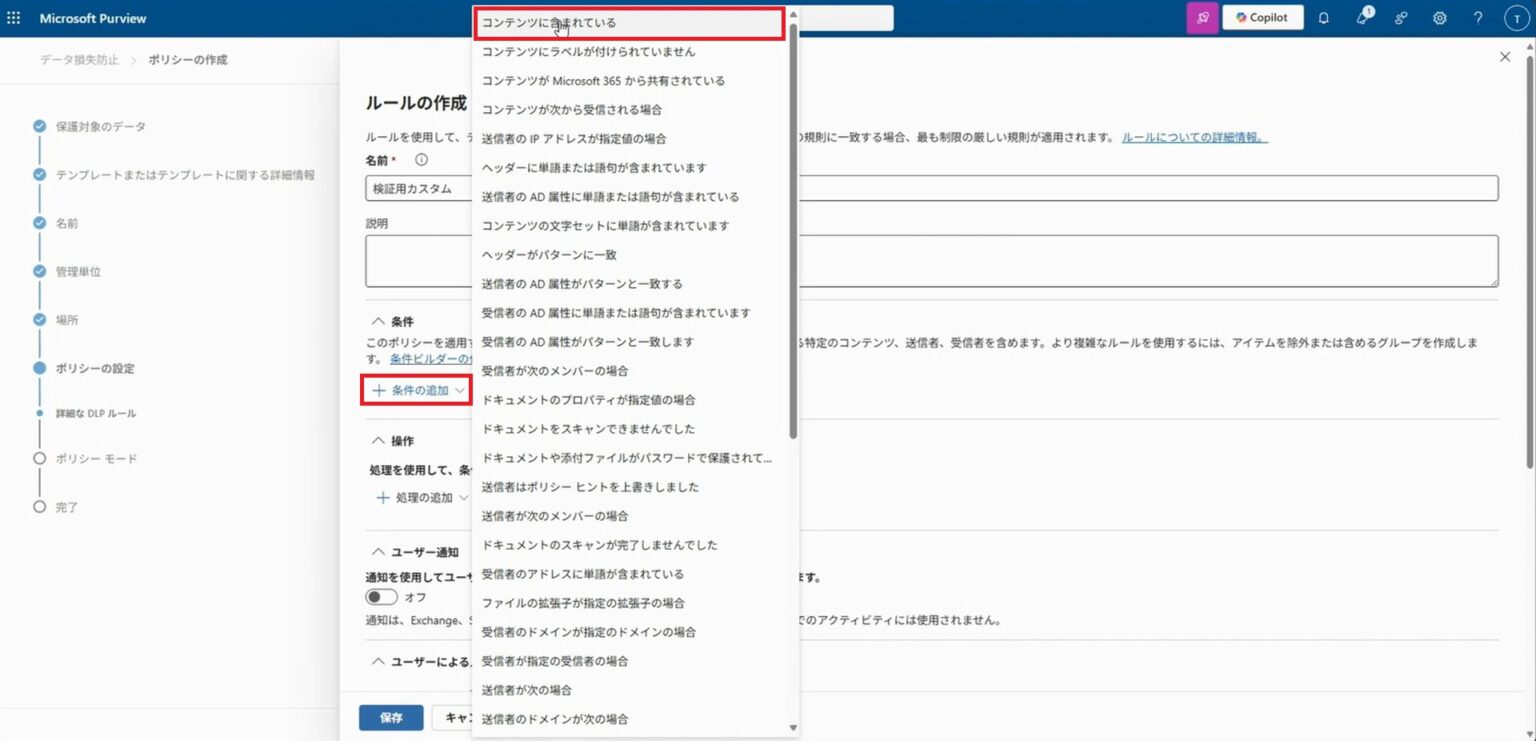Open the Microsoft 365 app launcher grid
The image size is (1536, 741).
tap(14, 17)
